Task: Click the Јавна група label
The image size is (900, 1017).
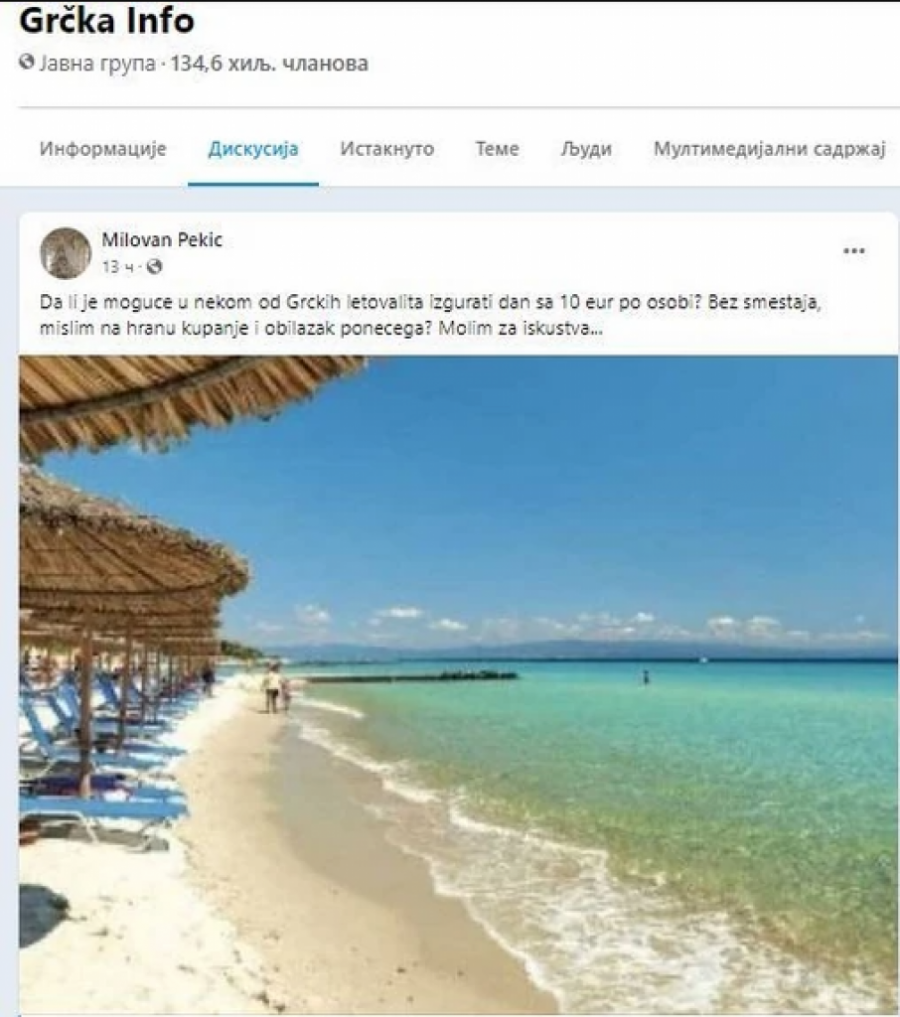Action: (x=97, y=64)
